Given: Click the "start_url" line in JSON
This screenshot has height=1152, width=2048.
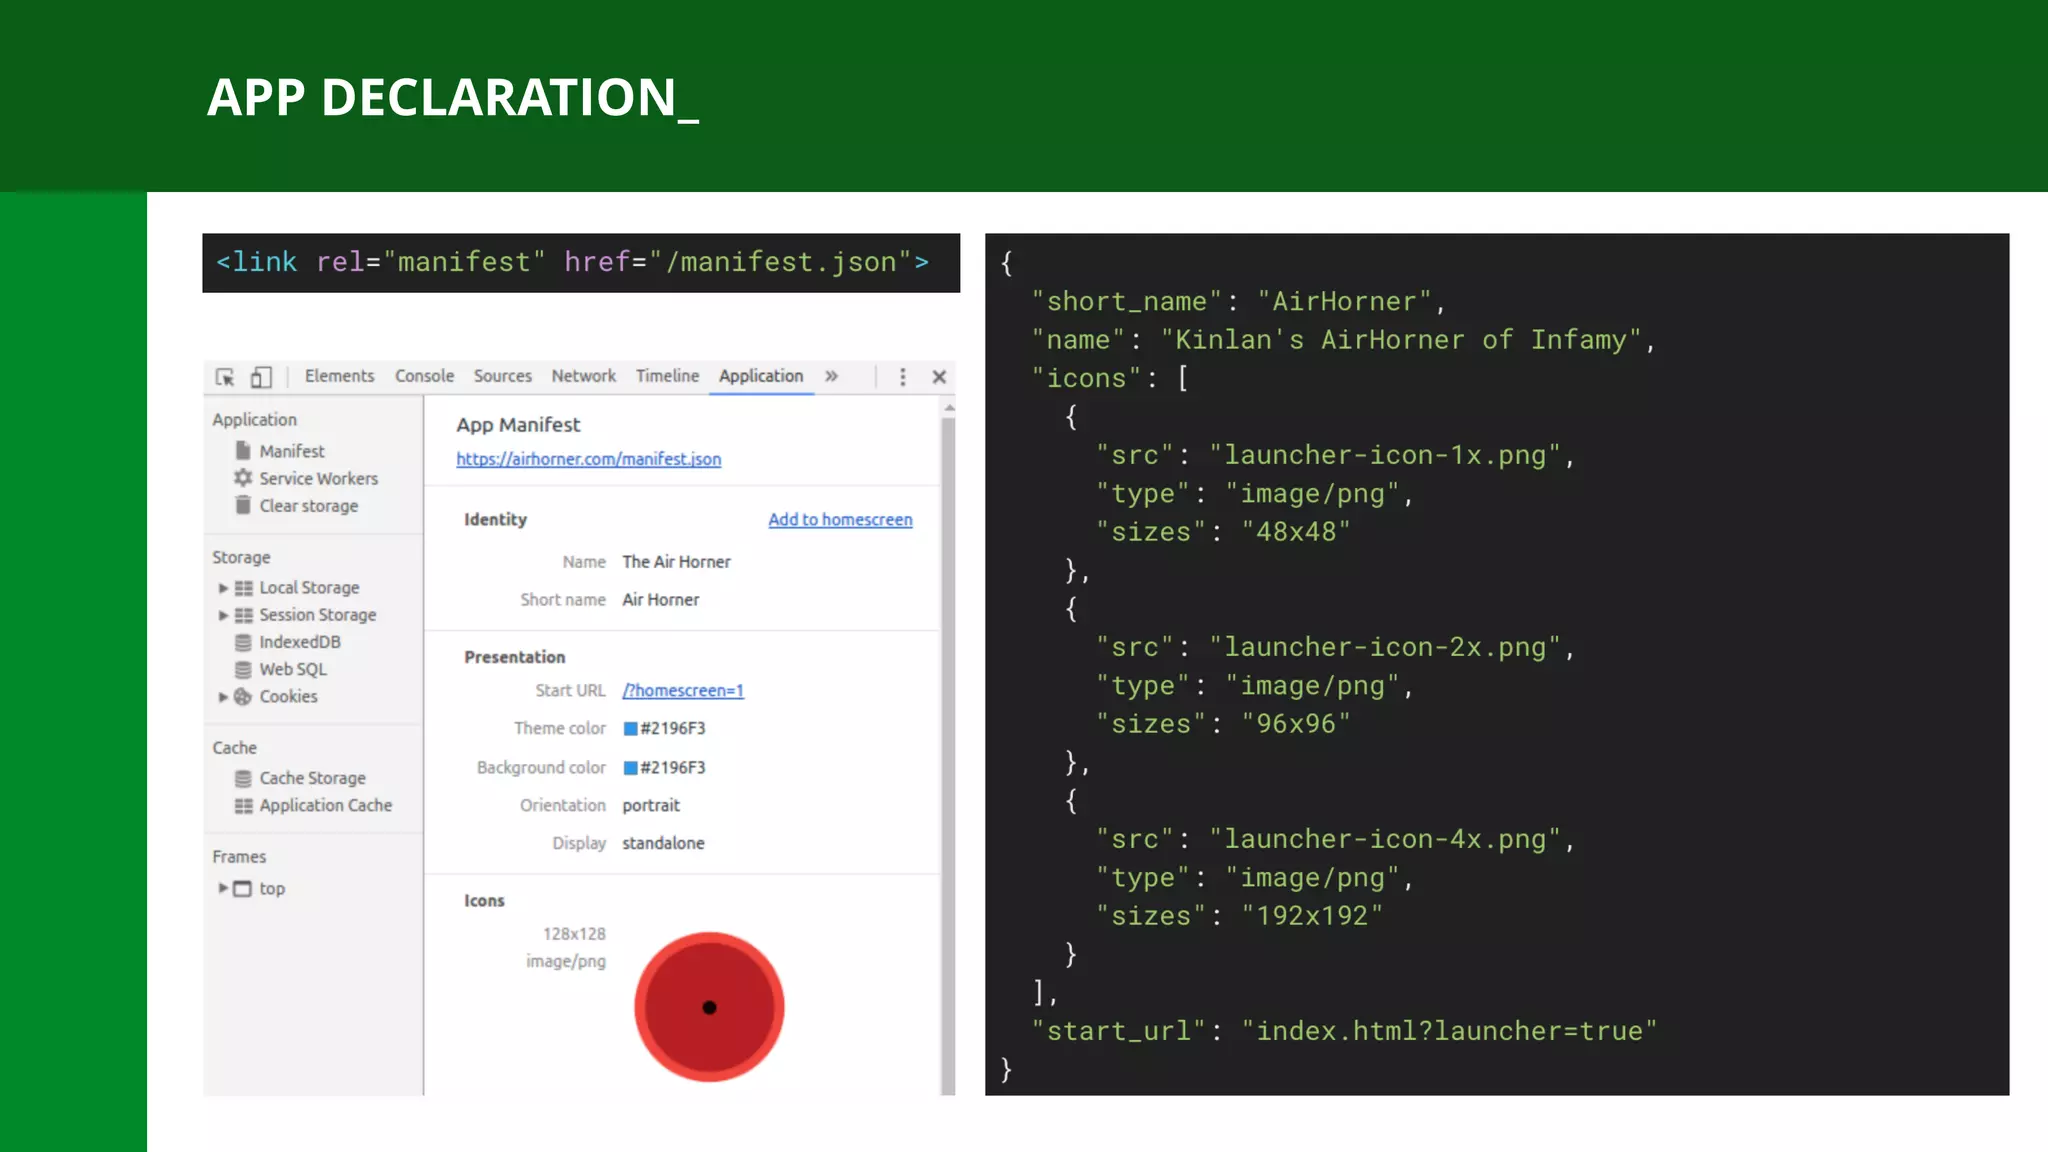Looking at the screenshot, I should coord(1344,1032).
